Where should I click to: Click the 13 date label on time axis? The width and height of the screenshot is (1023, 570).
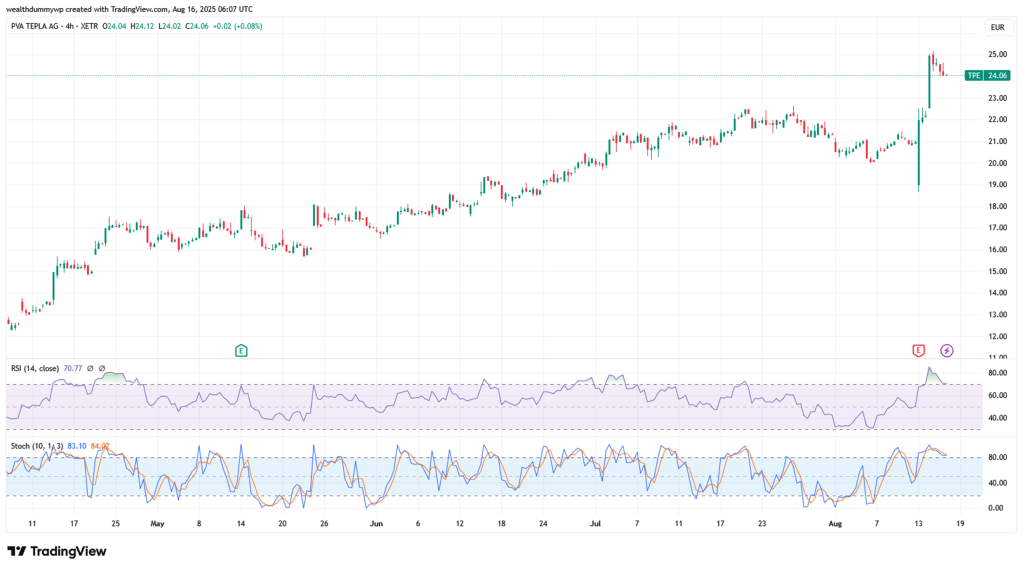[x=919, y=523]
